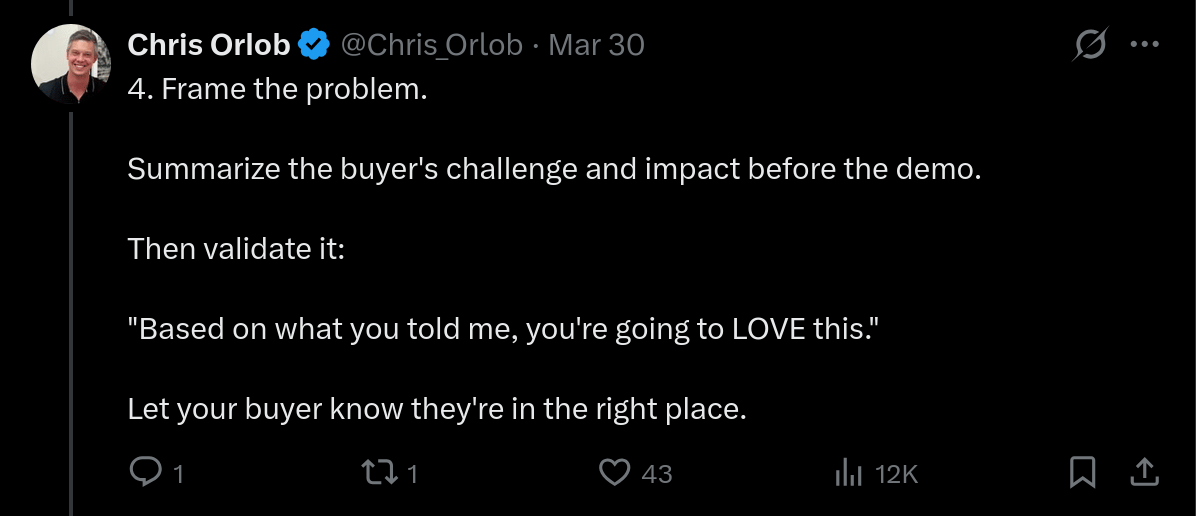Viewport: 1196px width, 516px height.
Task: Click the reply count number 1
Action: tap(179, 473)
